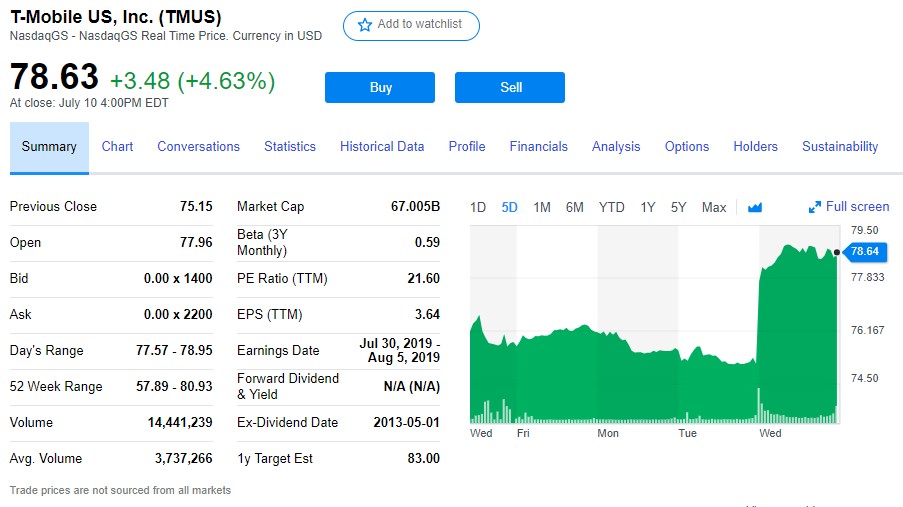This screenshot has height=507, width=903.
Task: Click the Ask value 0.00 x 2200
Action: click(x=178, y=315)
